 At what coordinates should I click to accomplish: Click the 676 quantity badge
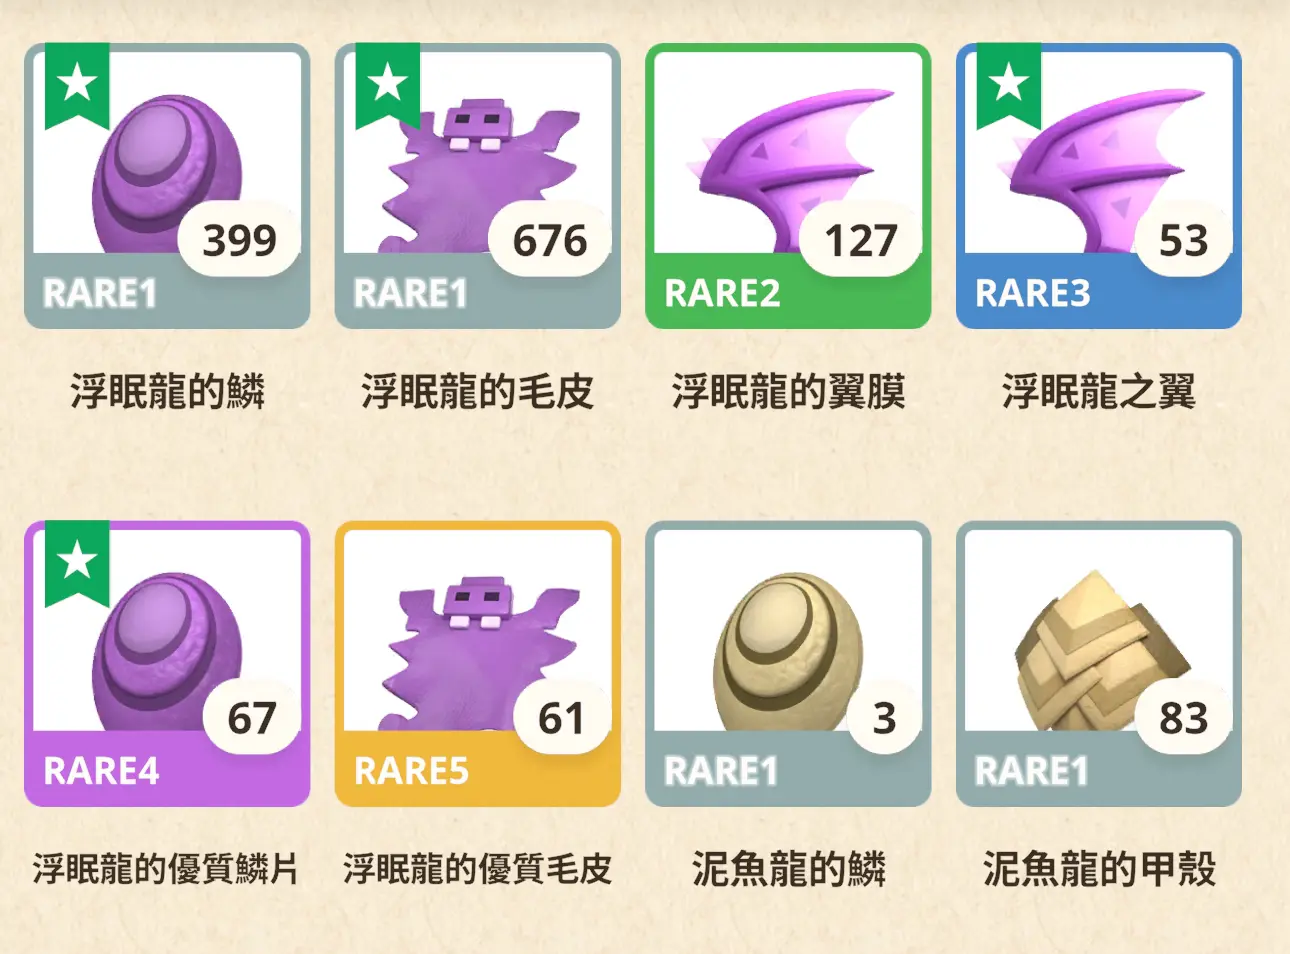[x=550, y=240]
